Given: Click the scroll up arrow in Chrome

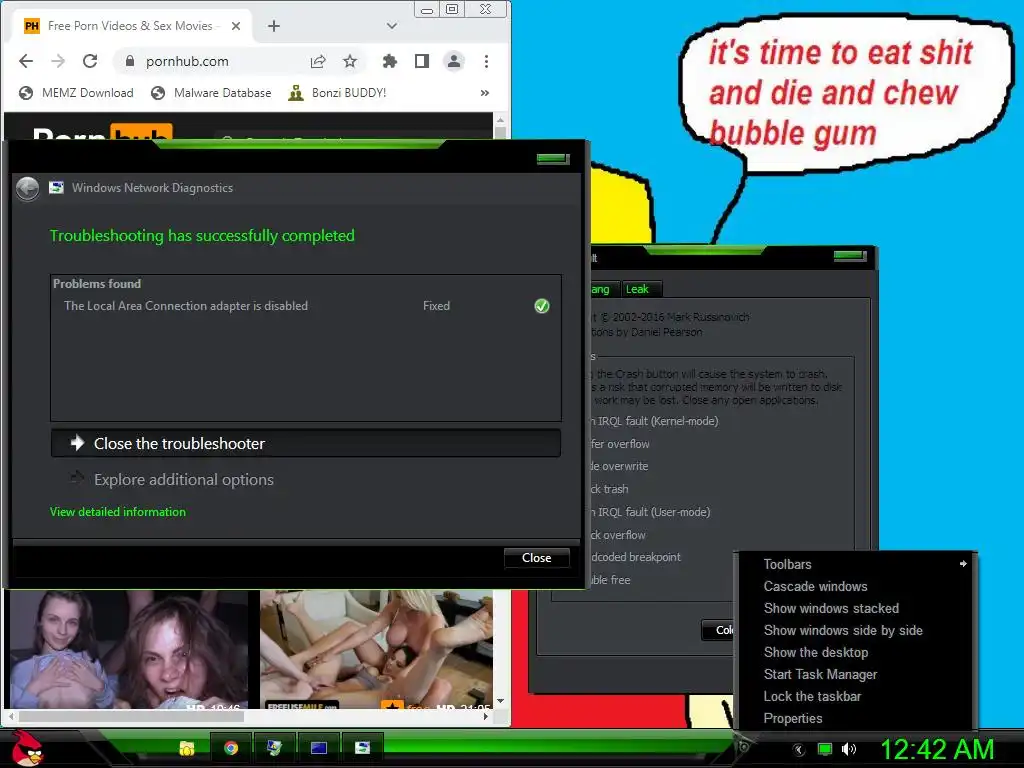Looking at the screenshot, I should point(500,120).
